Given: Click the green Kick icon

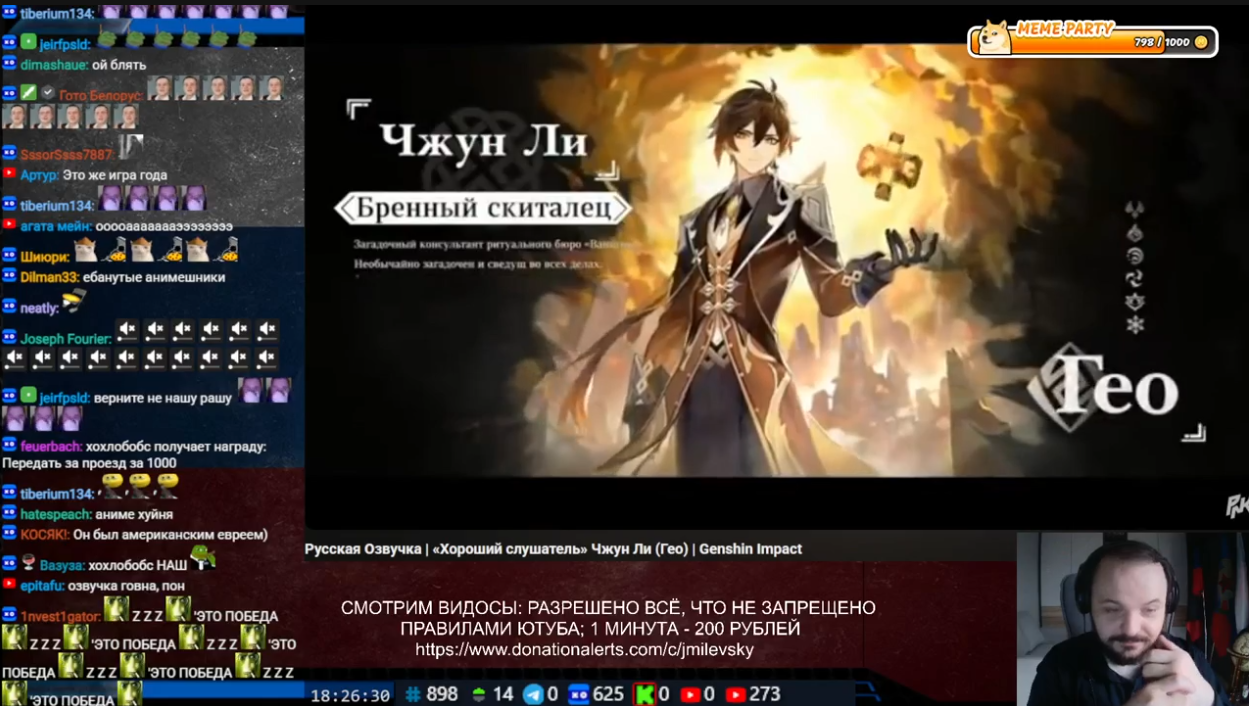Looking at the screenshot, I should point(645,694).
